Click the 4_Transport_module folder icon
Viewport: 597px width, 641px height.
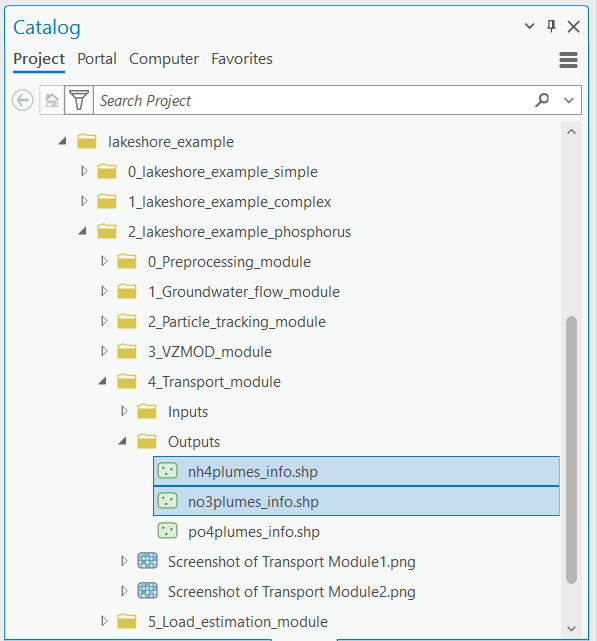pos(127,381)
